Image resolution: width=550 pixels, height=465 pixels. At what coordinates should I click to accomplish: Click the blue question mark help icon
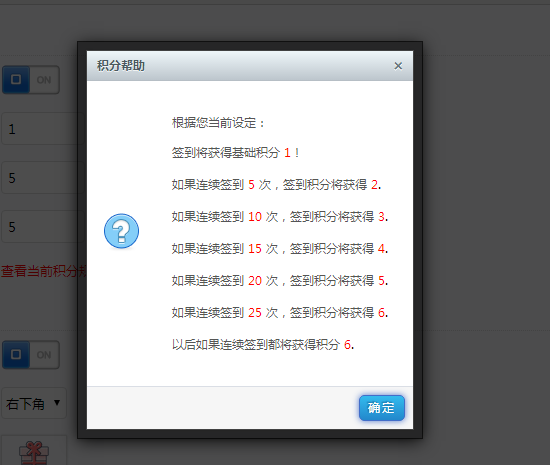[x=121, y=231]
